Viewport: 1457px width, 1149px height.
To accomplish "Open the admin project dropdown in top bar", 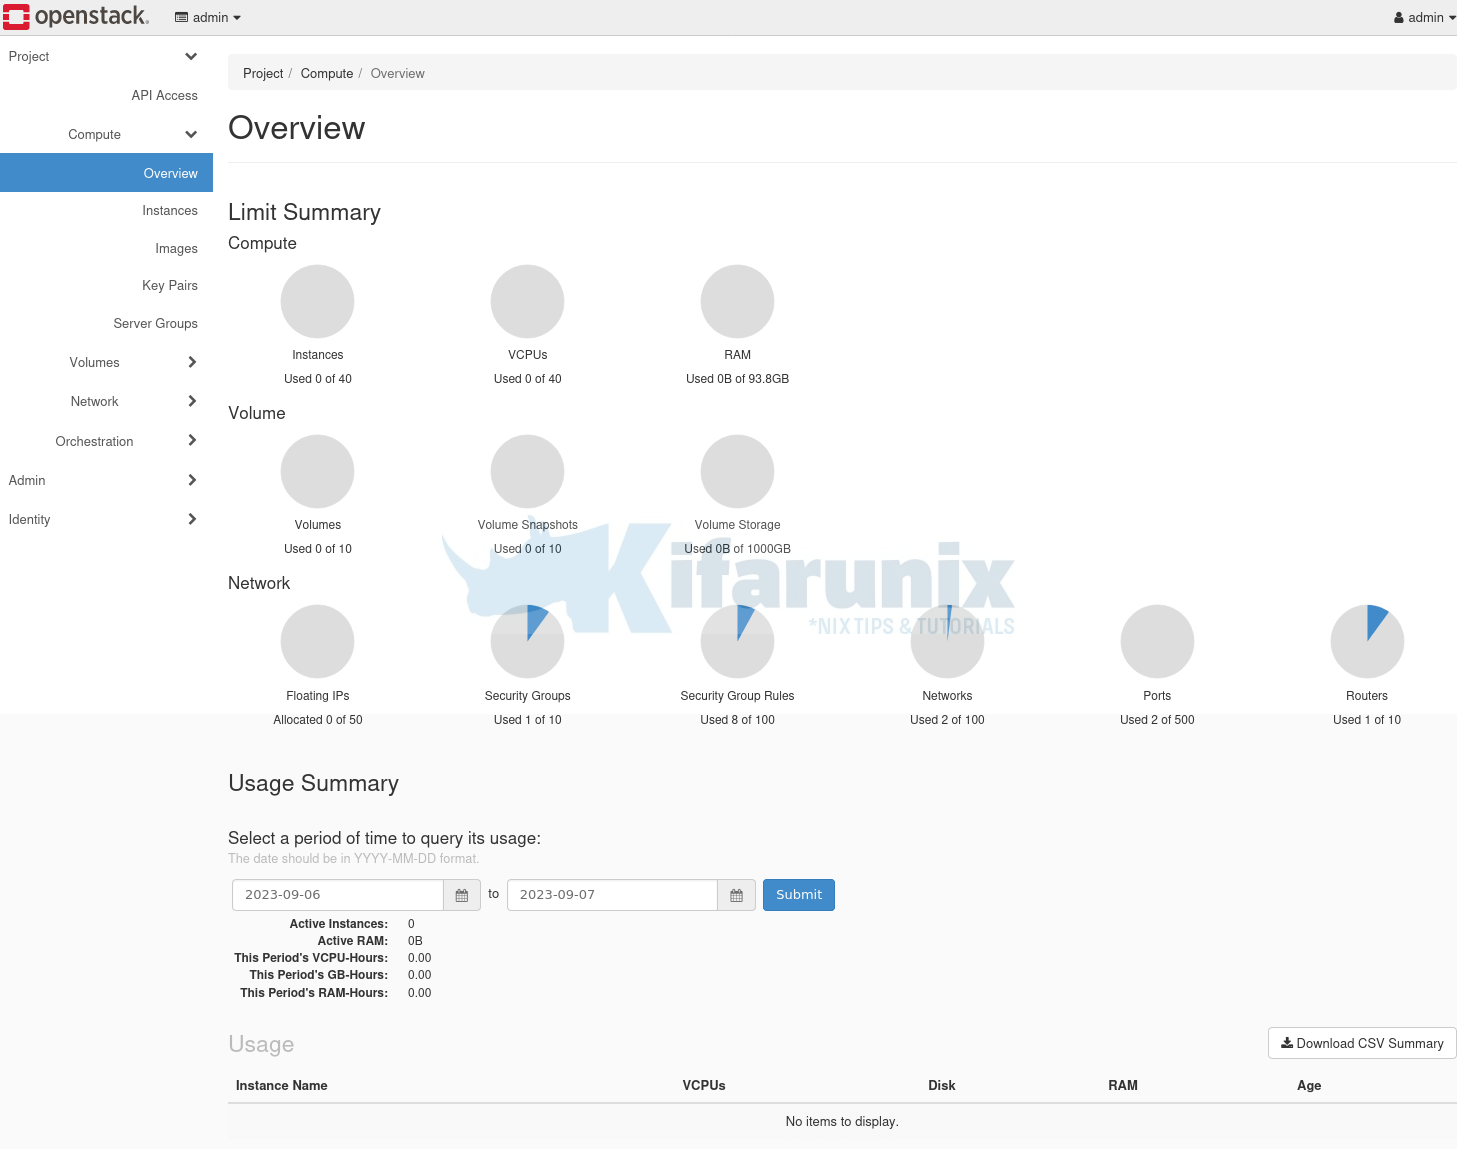I will click(x=207, y=17).
